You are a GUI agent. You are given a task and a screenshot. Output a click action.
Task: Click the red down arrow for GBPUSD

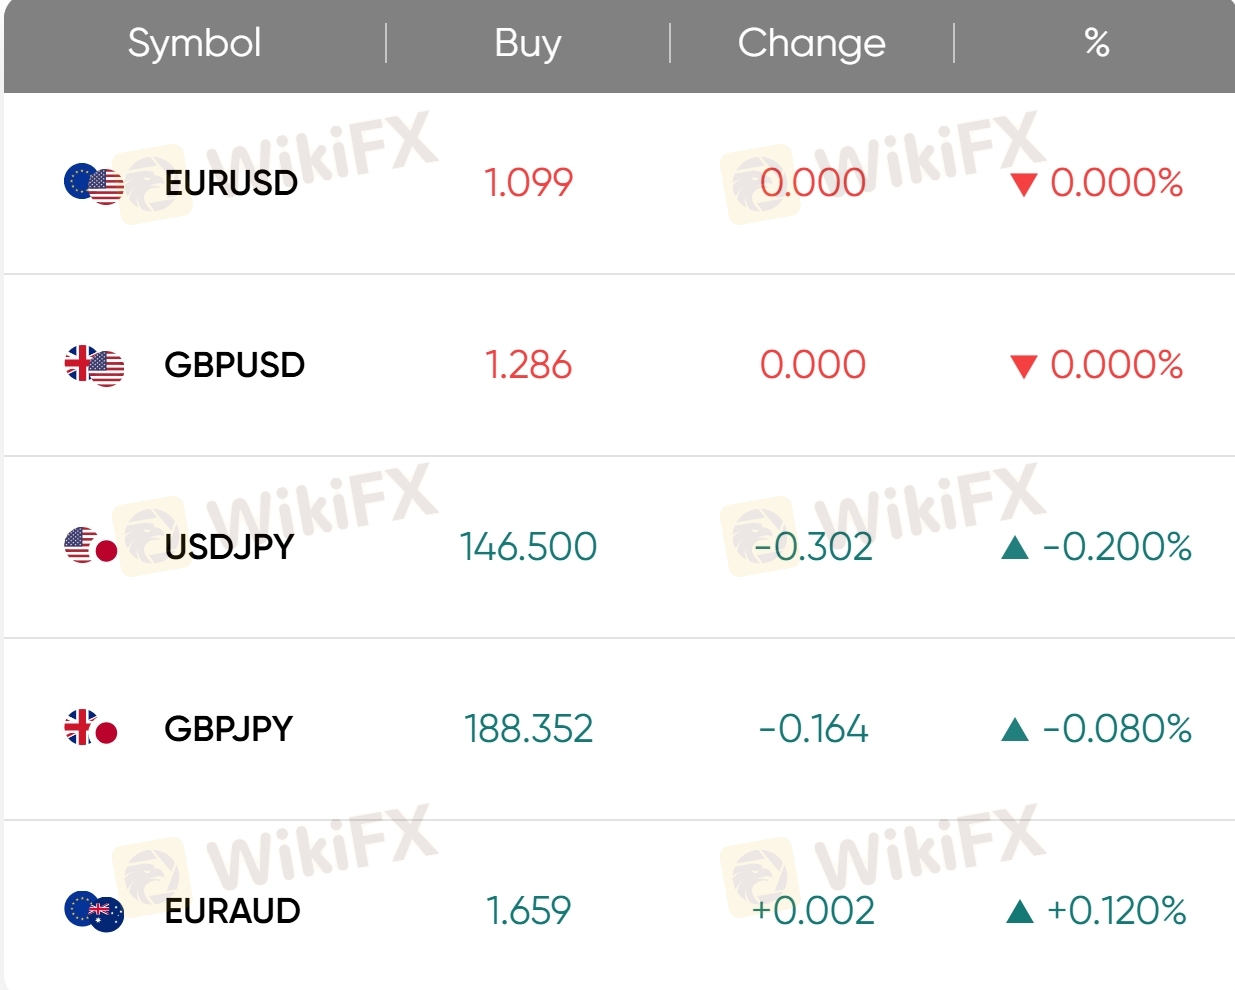click(1023, 367)
